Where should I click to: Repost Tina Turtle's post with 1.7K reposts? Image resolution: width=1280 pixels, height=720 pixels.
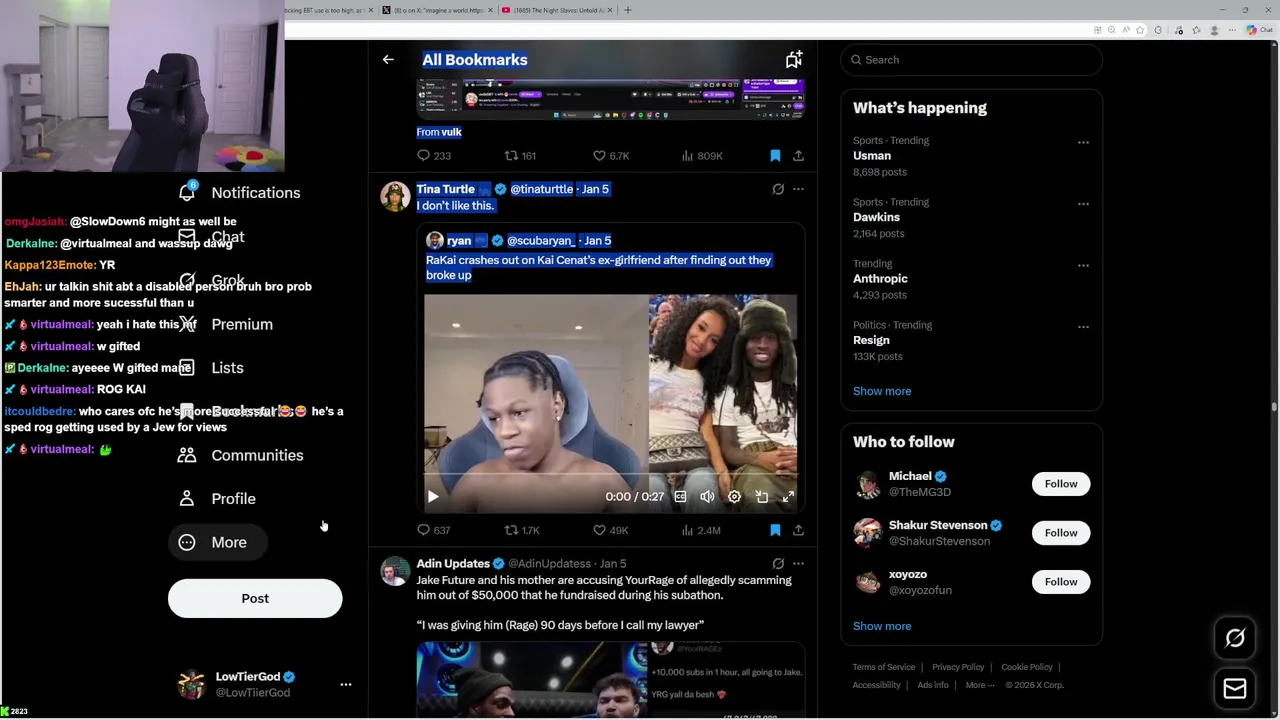tap(521, 530)
